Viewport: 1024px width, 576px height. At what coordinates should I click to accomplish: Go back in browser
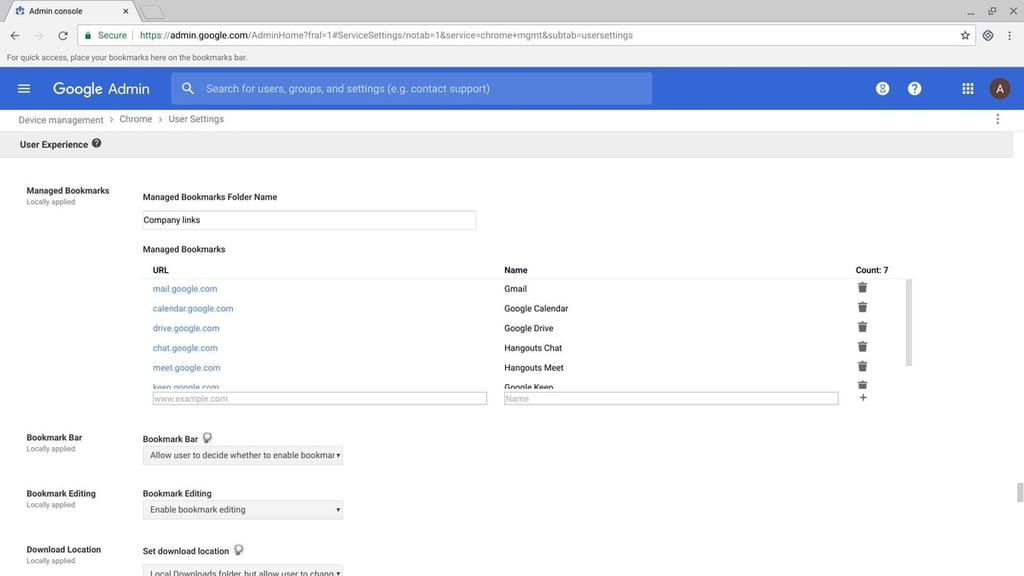pos(15,35)
